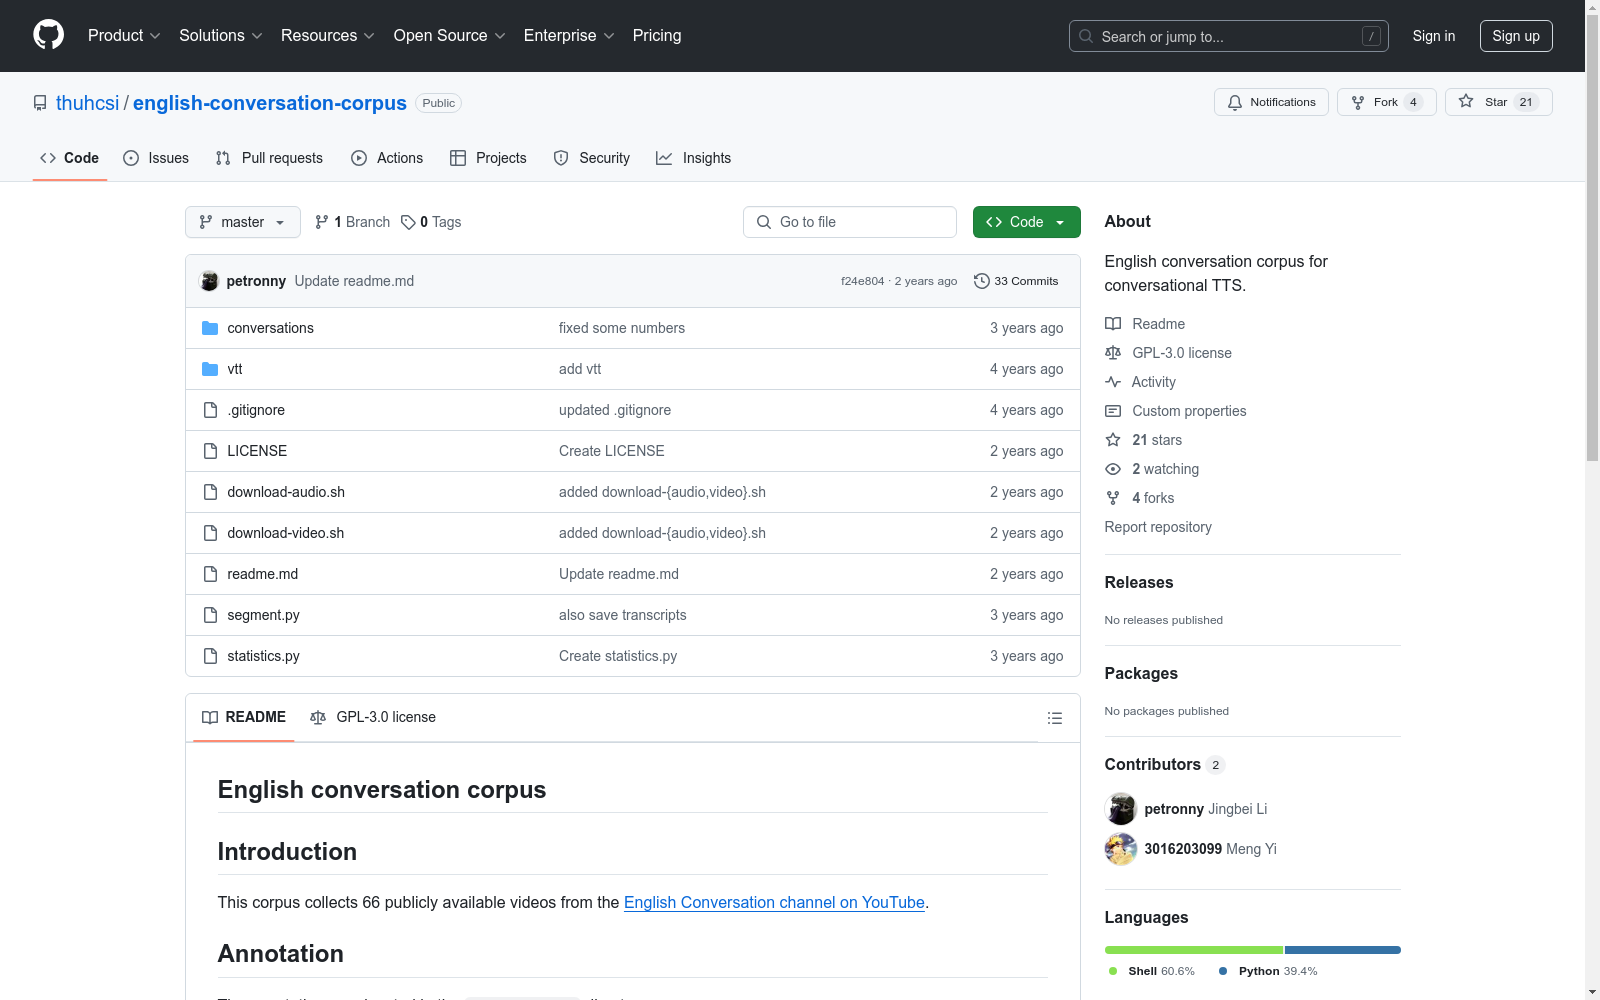Select the GPL-3.0 license tab
The height and width of the screenshot is (1000, 1600).
tap(373, 717)
